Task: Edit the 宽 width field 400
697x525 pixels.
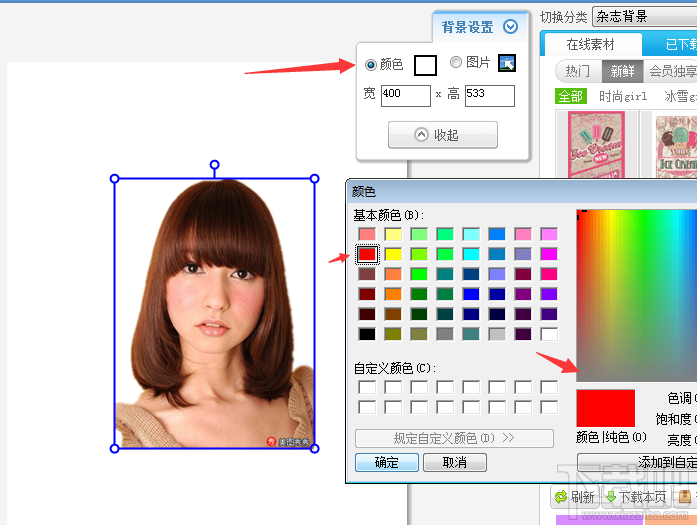Action: pos(406,96)
